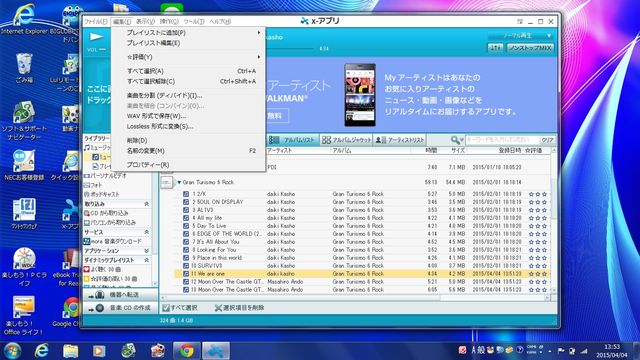Sort by 時間 column header
This screenshot has width=640, height=360.
(x=431, y=151)
